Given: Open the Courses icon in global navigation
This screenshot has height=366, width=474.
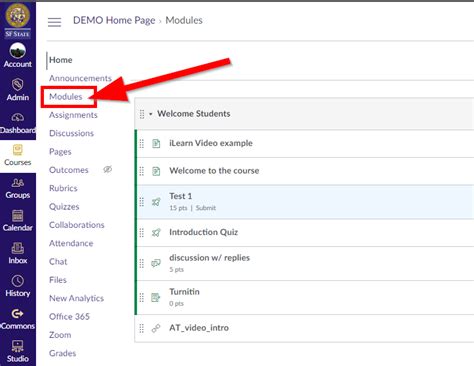Looking at the screenshot, I should (18, 150).
